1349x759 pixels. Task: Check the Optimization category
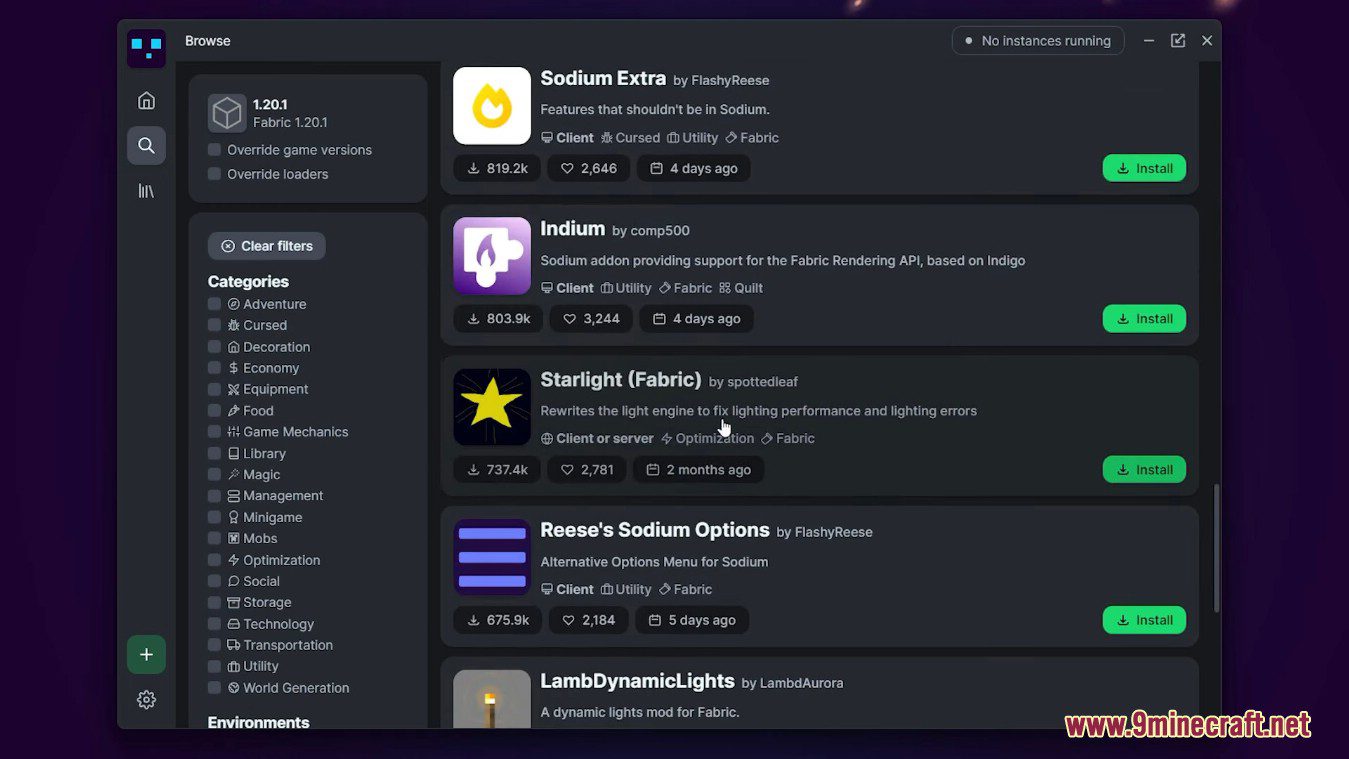pyautogui.click(x=214, y=560)
